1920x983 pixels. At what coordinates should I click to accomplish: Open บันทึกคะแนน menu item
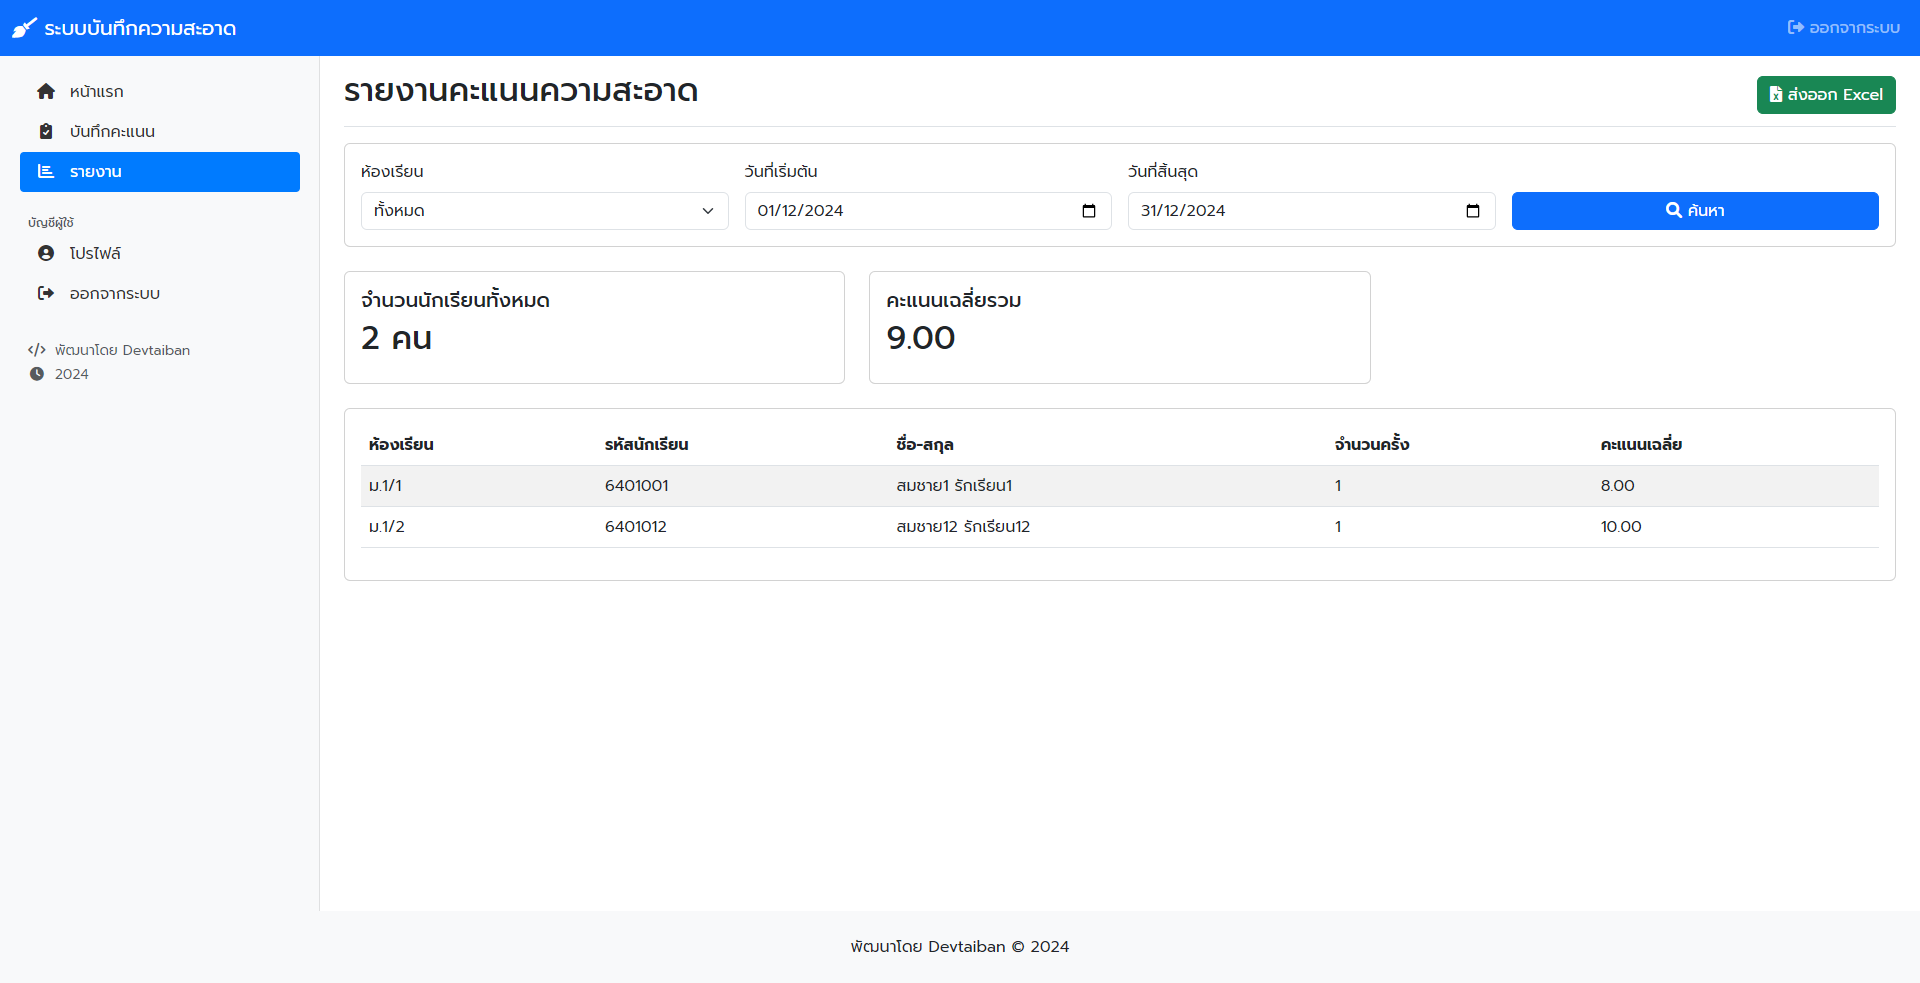(112, 132)
